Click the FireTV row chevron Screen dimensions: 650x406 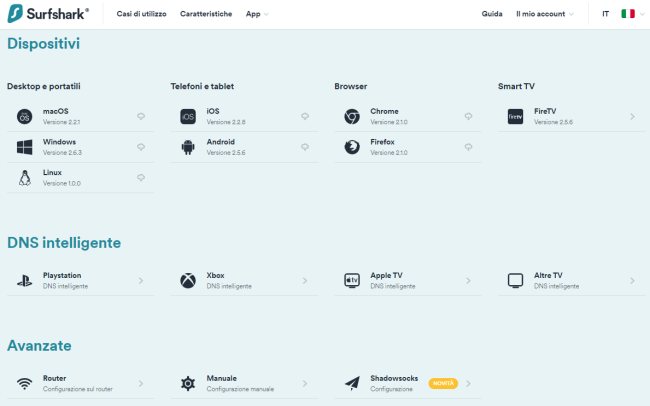coord(632,117)
